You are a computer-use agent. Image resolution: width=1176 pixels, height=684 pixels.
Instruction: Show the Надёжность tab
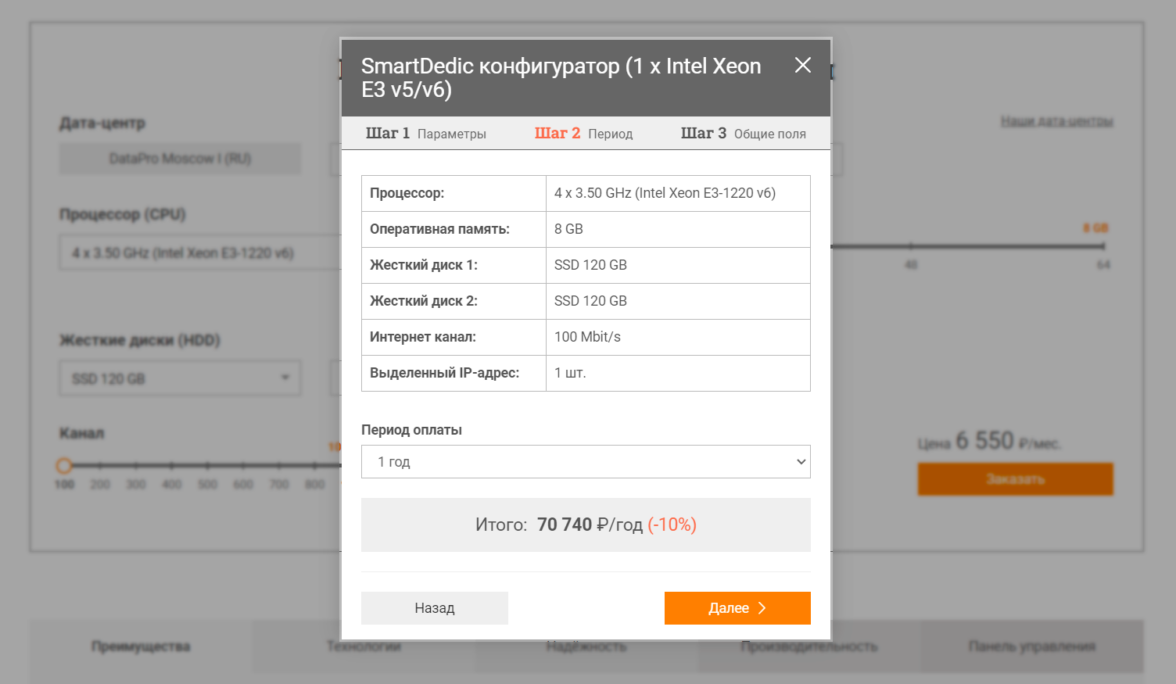click(586, 646)
